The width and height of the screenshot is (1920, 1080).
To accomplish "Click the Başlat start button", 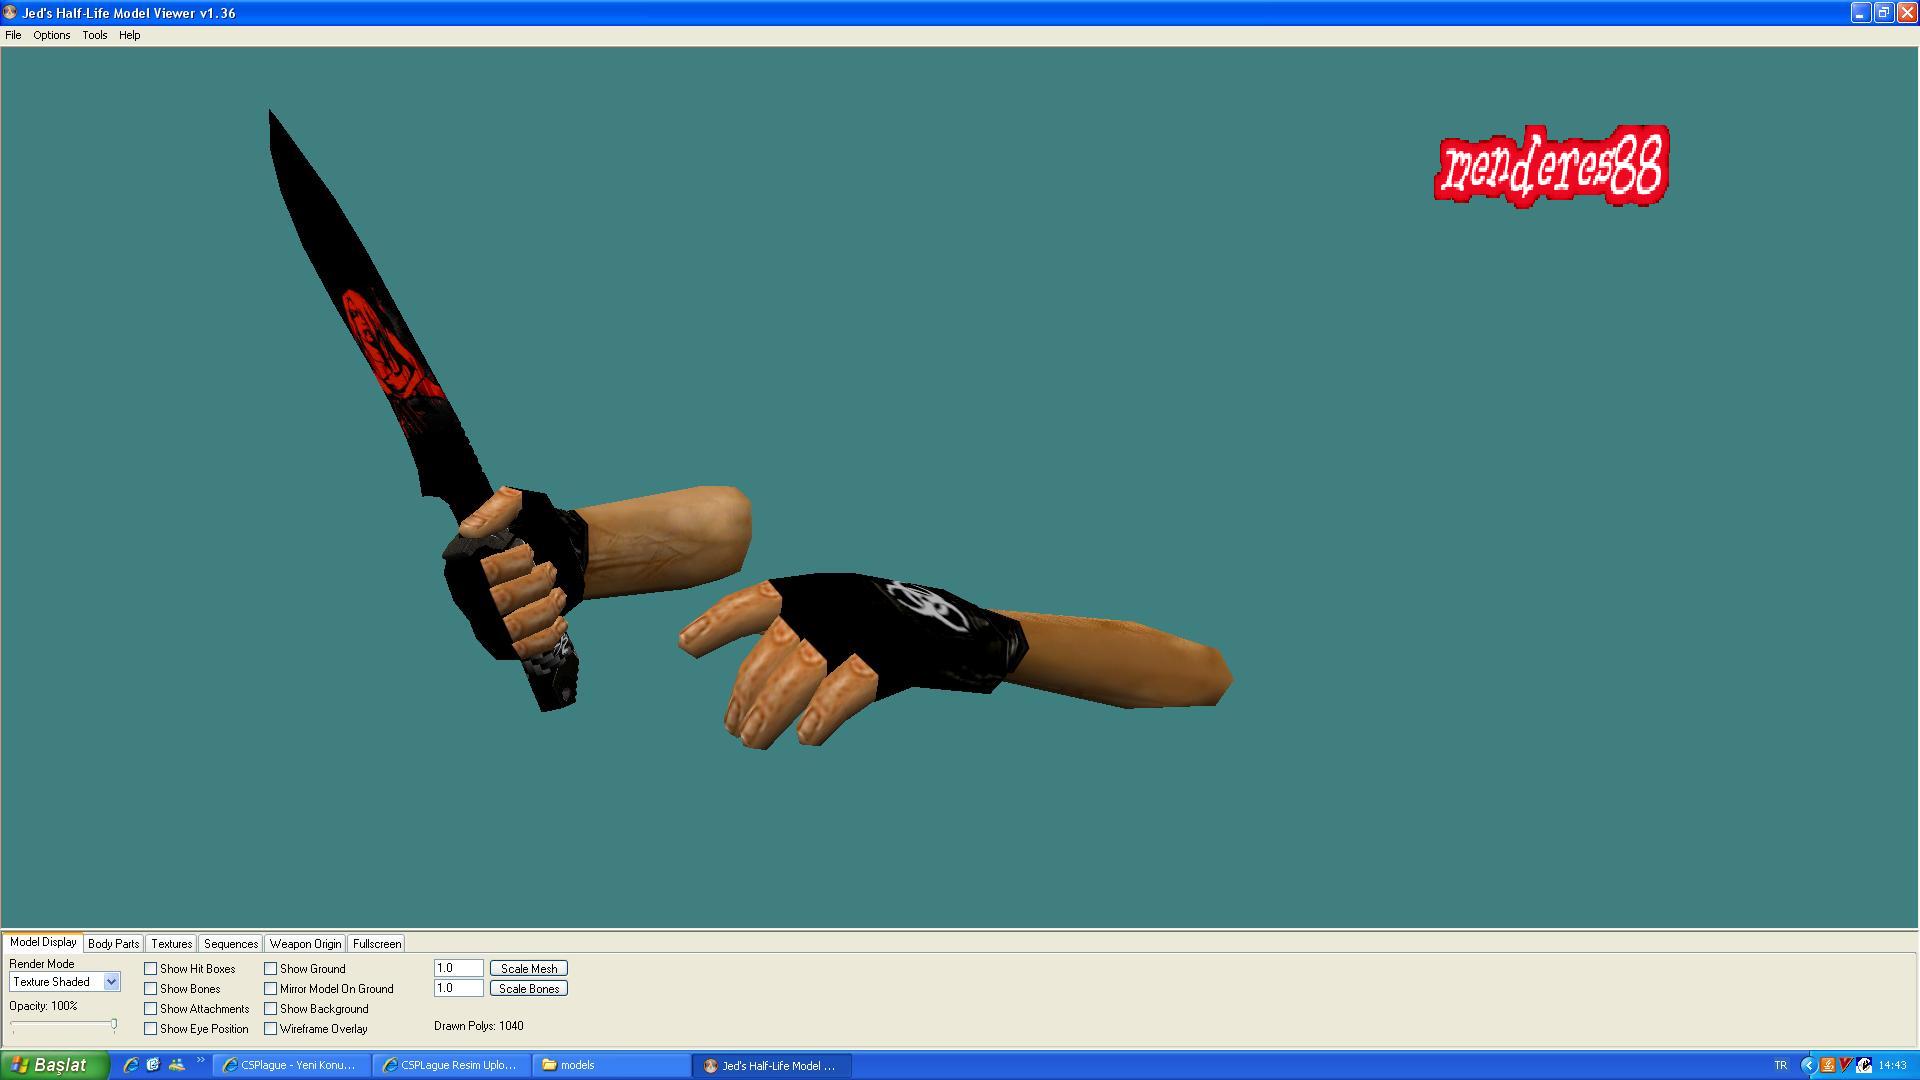I will pyautogui.click(x=54, y=1065).
